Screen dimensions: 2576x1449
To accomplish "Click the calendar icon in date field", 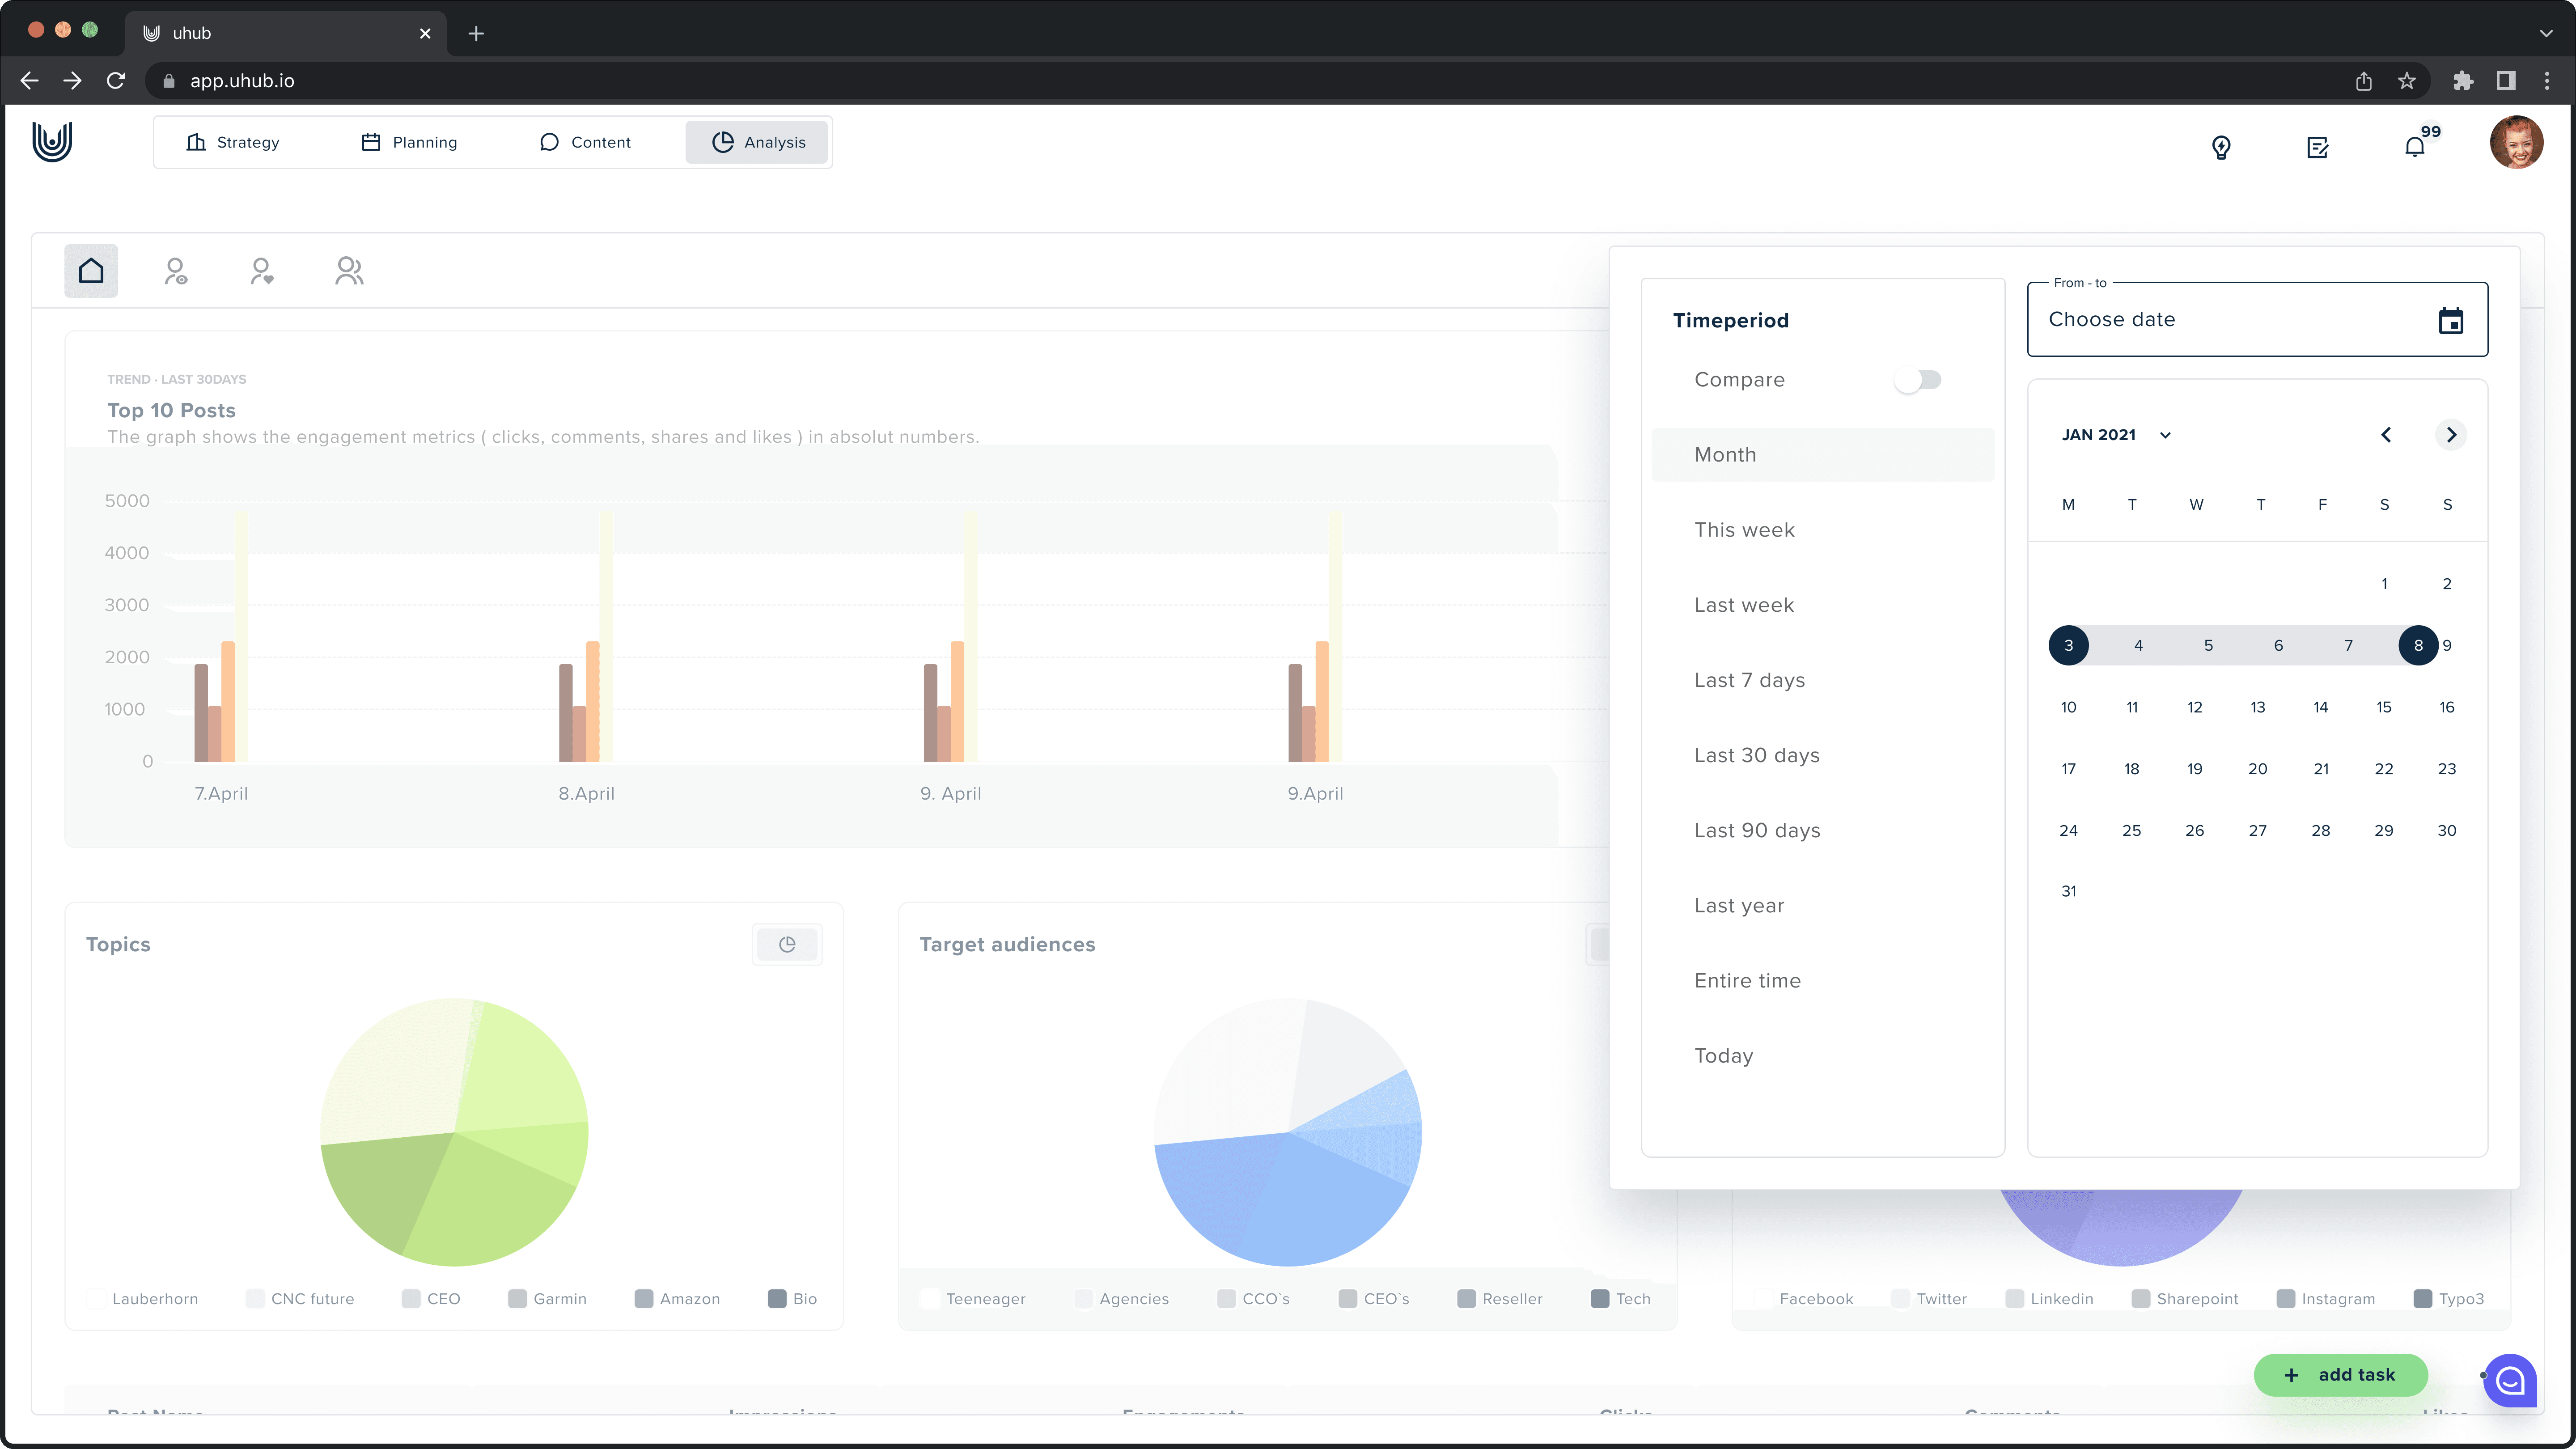I will pos(2451,321).
